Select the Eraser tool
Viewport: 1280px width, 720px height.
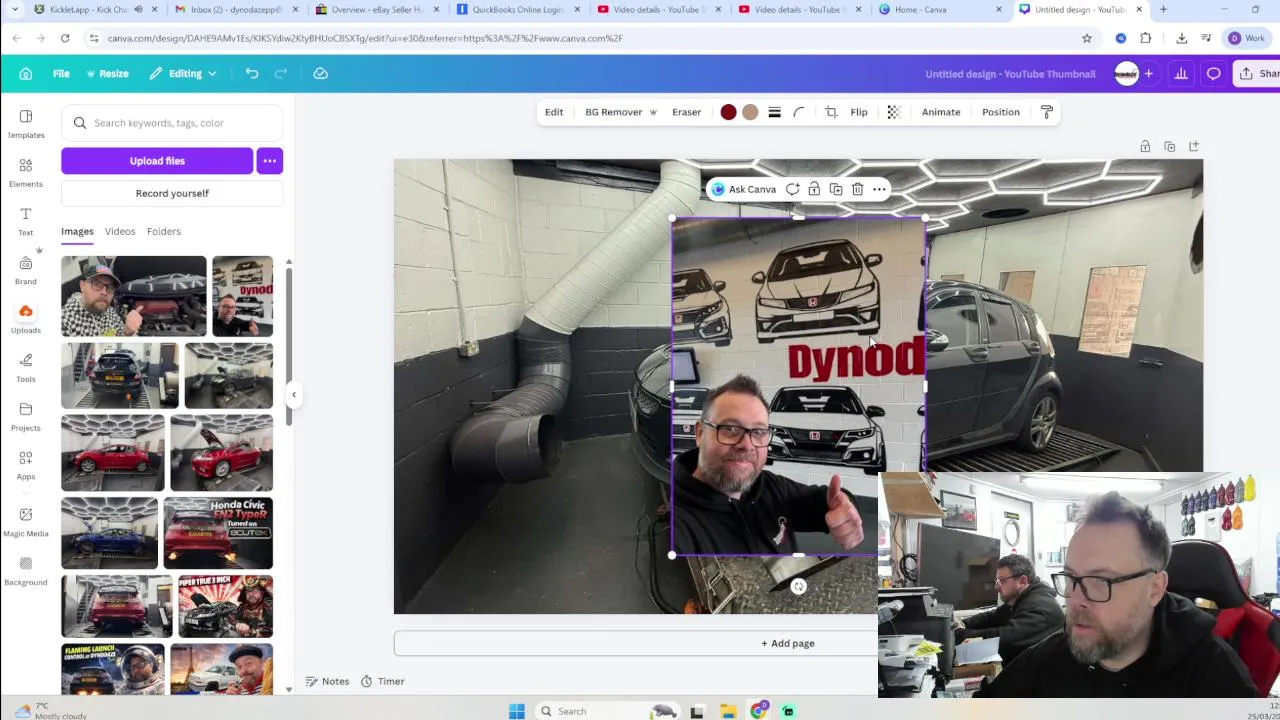(x=686, y=112)
